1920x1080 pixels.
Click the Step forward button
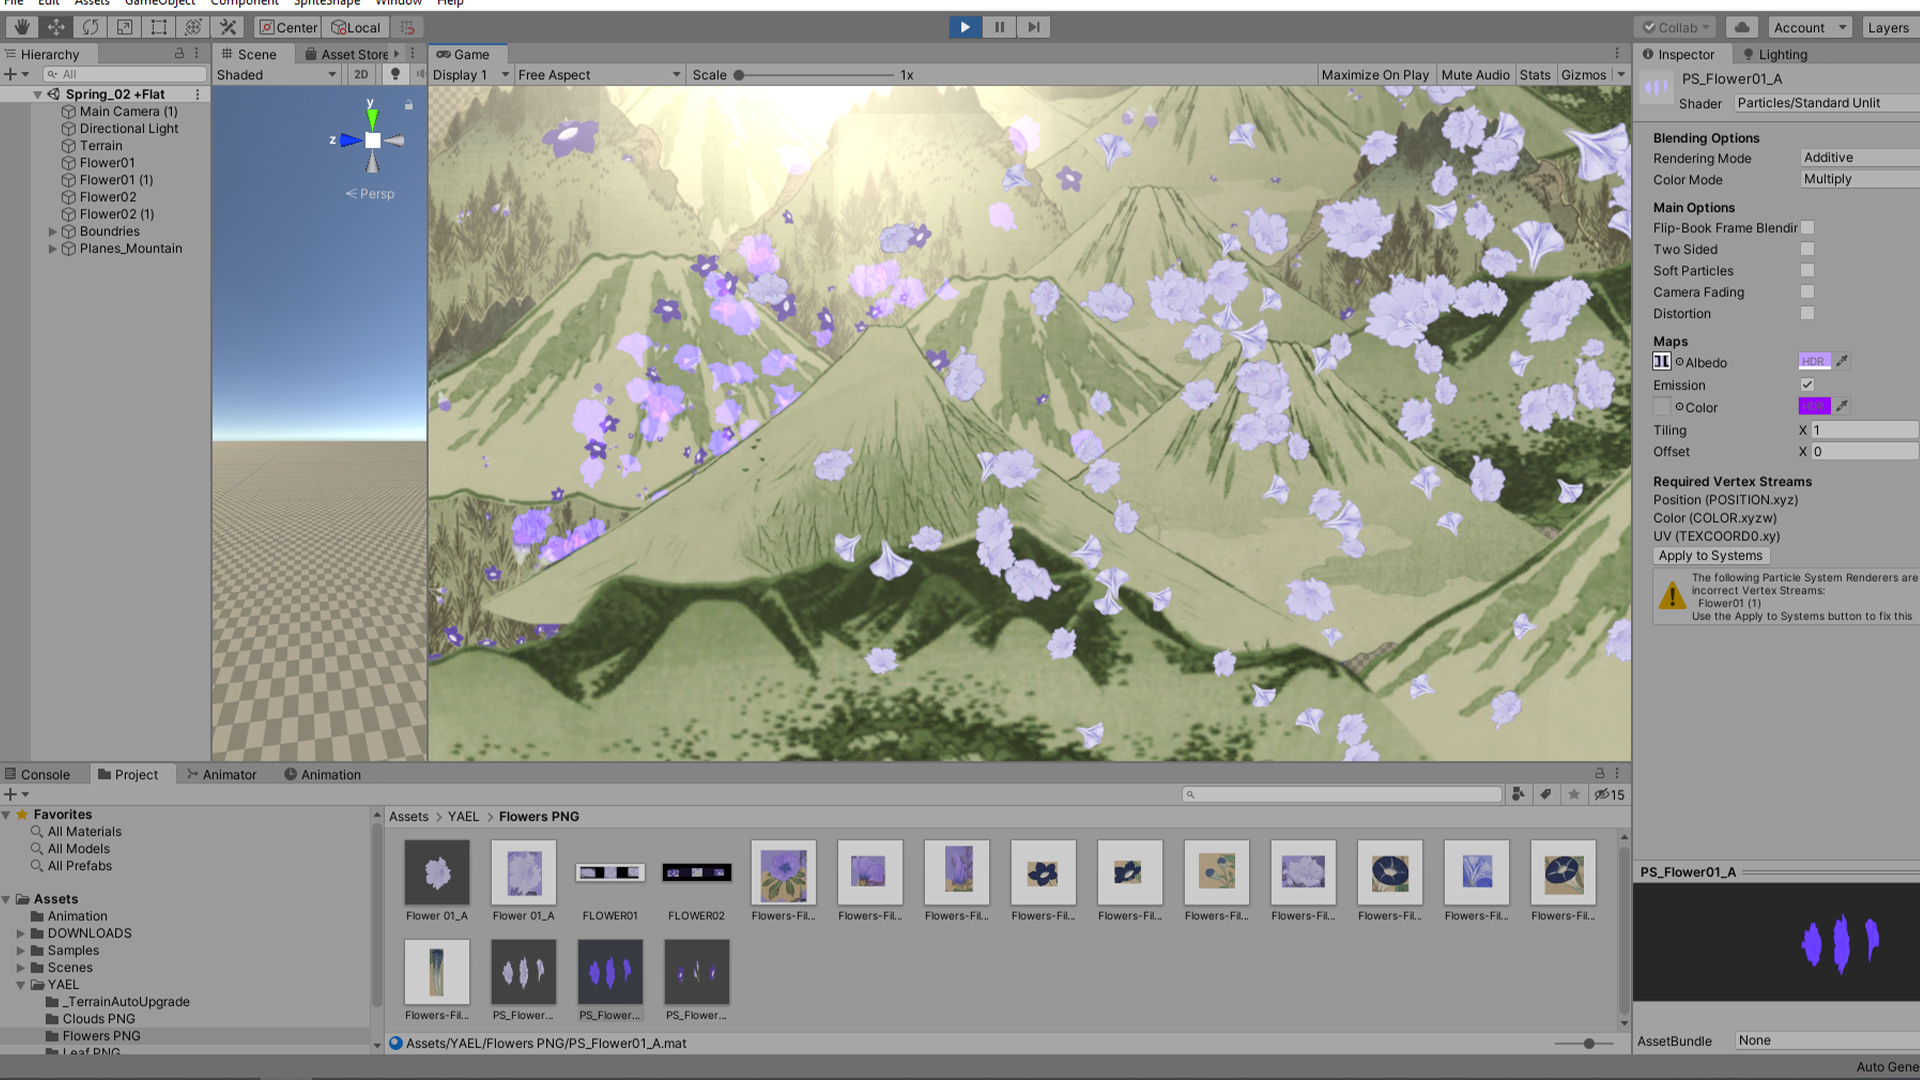coord(1034,27)
